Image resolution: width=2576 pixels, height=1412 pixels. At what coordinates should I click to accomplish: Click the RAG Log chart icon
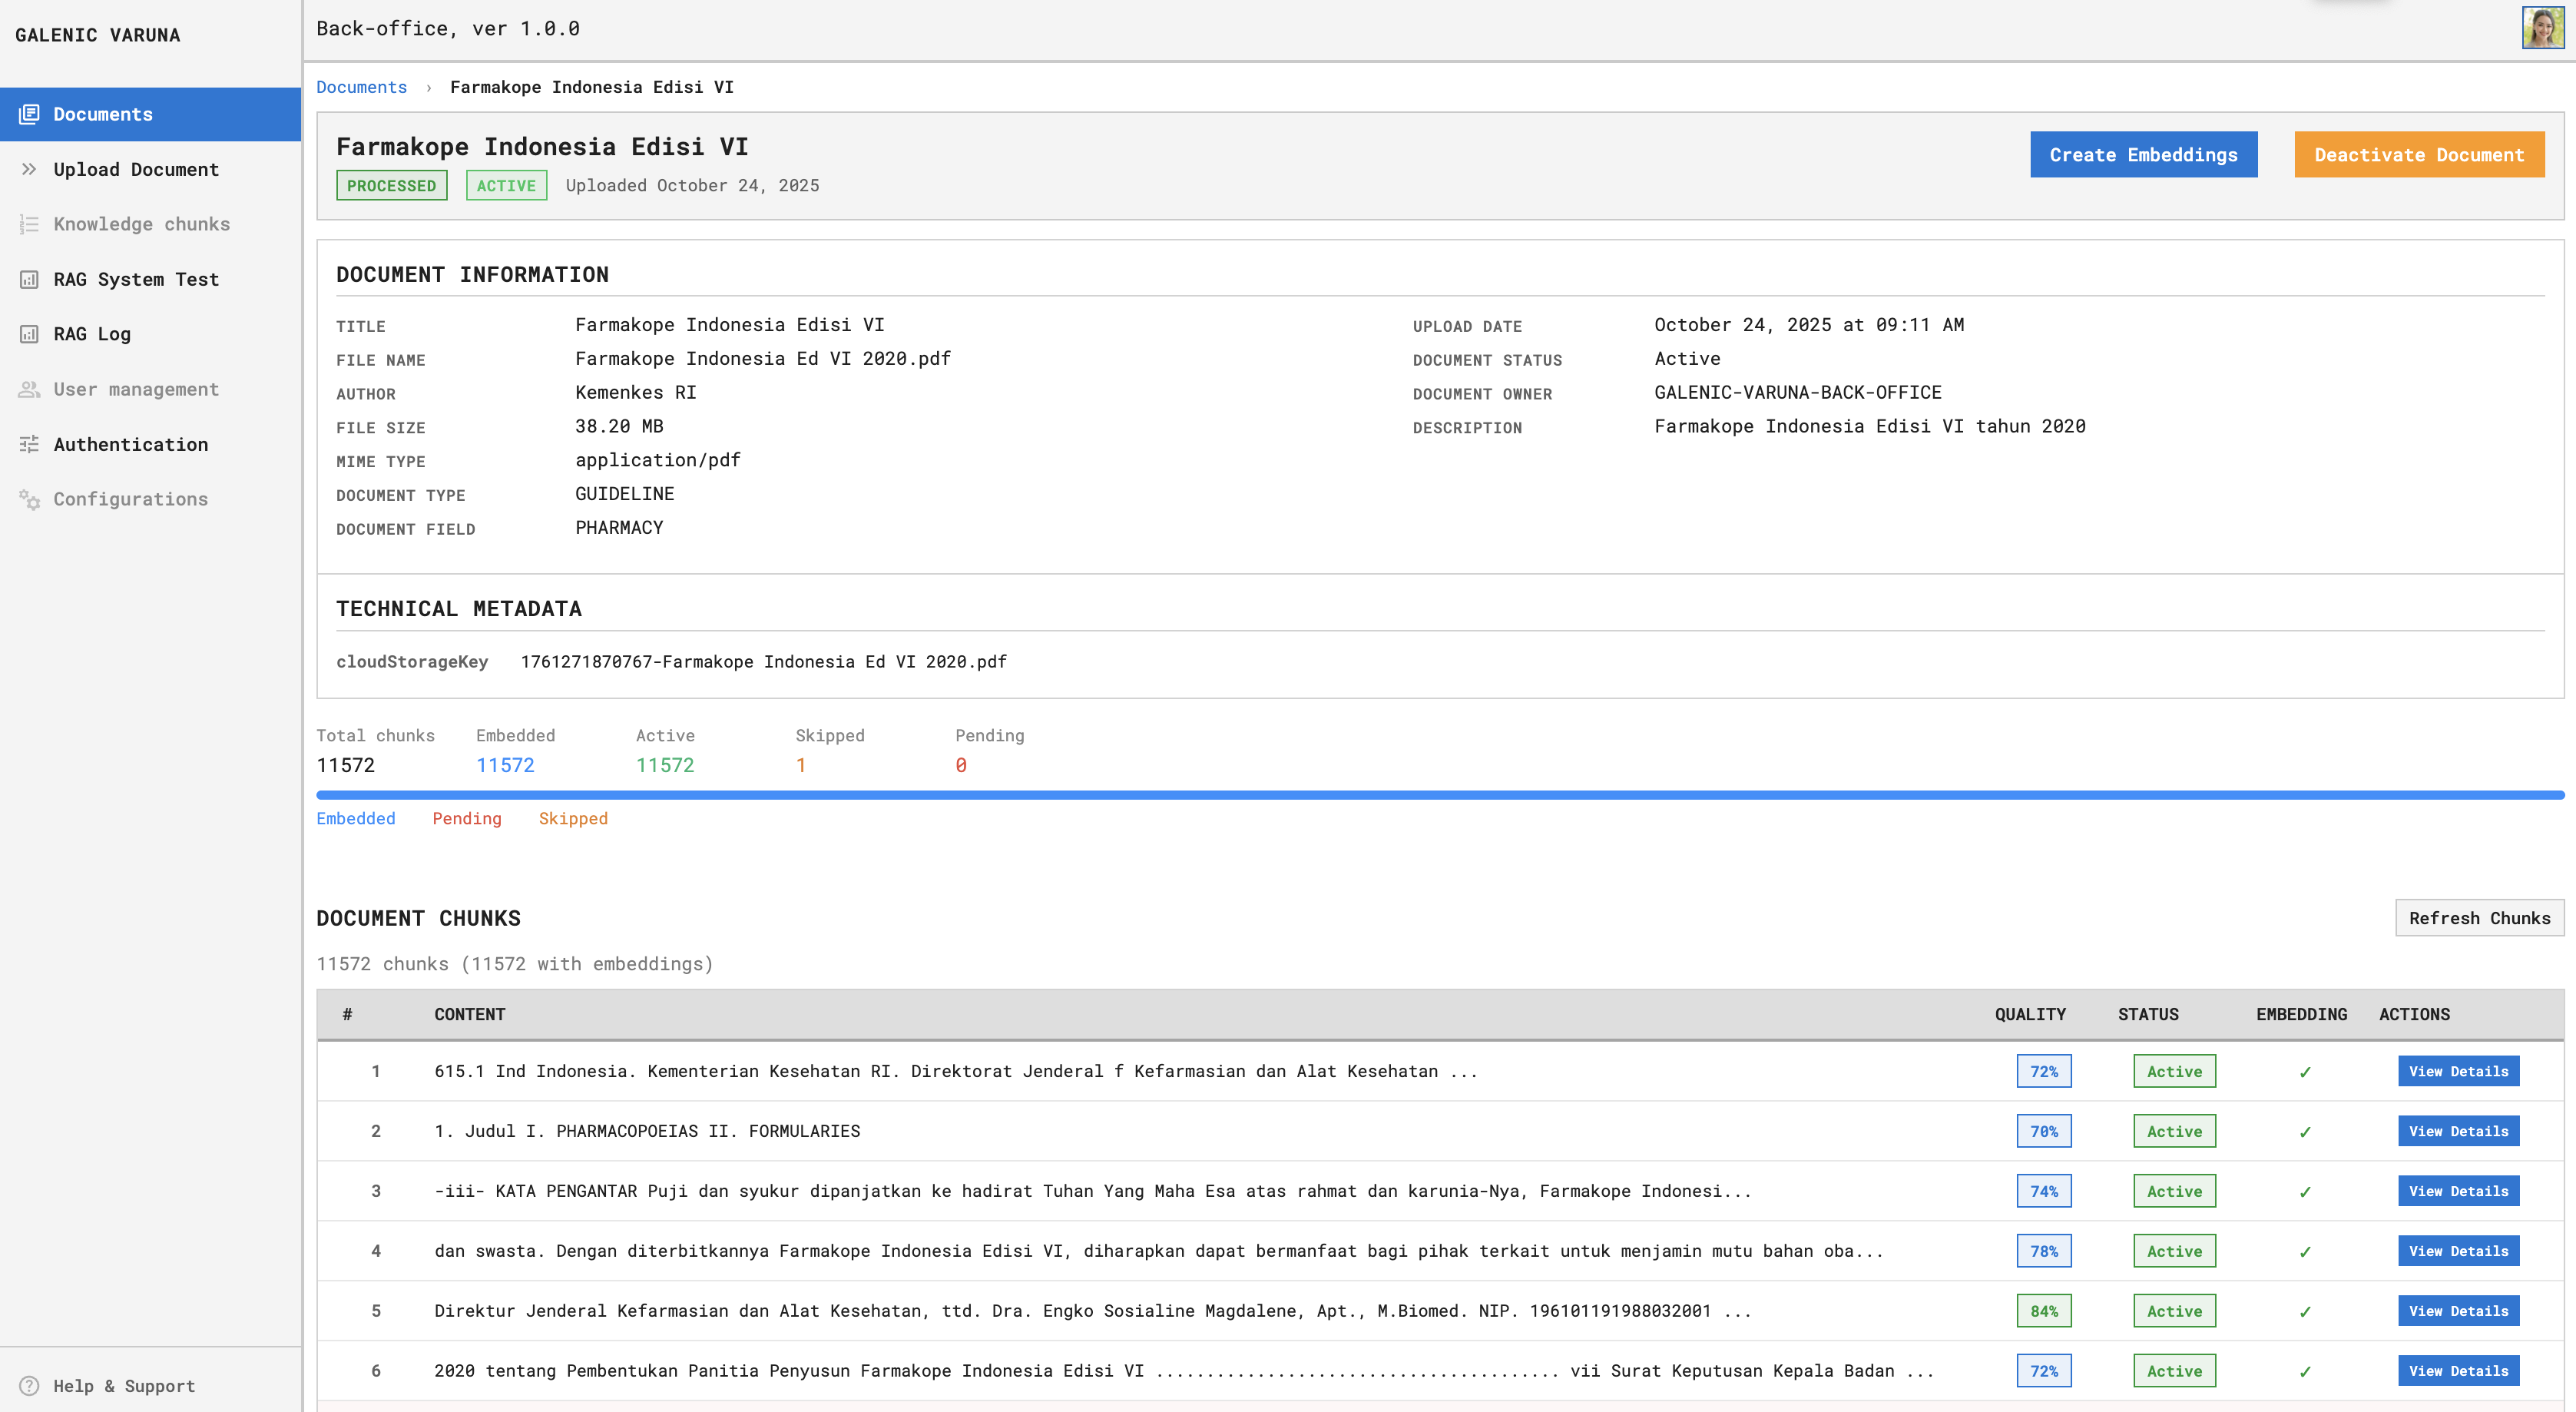tap(29, 334)
